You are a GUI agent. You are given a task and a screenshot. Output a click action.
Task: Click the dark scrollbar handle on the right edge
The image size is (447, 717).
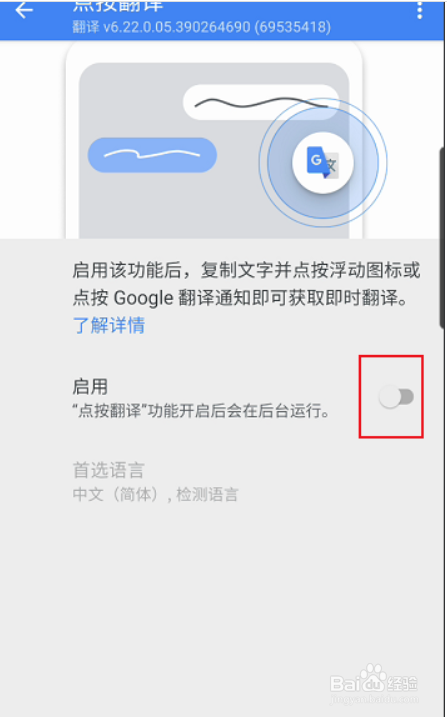coord(442,238)
